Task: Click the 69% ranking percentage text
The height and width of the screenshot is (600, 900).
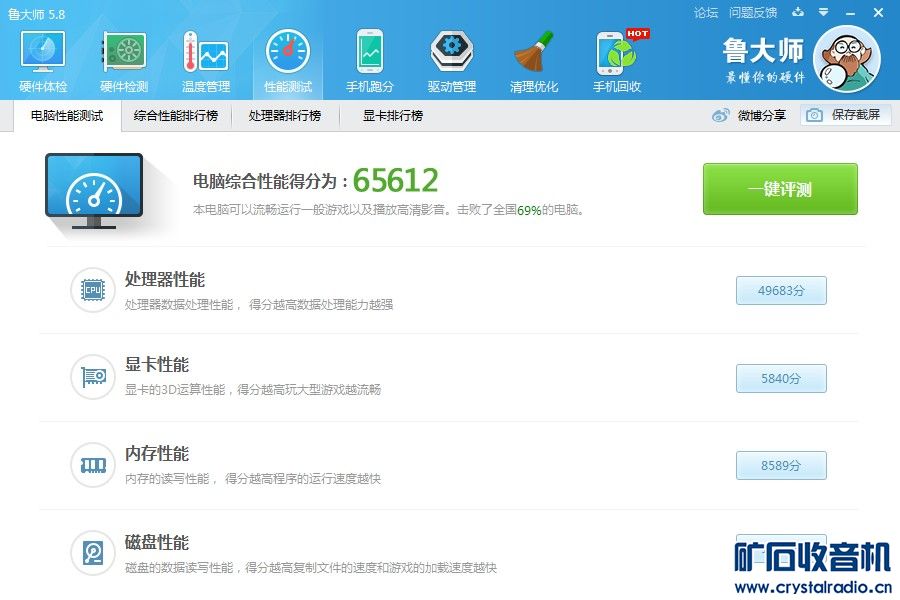Action: [x=529, y=210]
